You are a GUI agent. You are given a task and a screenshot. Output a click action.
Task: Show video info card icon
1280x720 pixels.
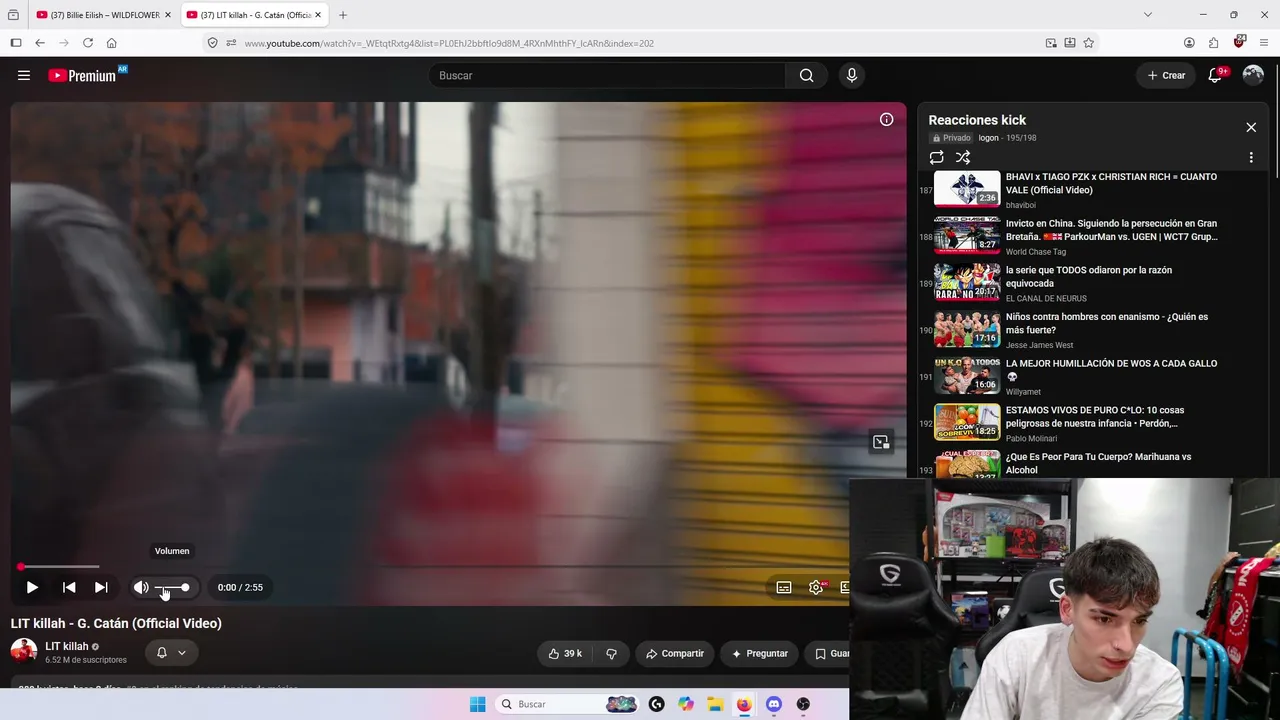pos(886,119)
